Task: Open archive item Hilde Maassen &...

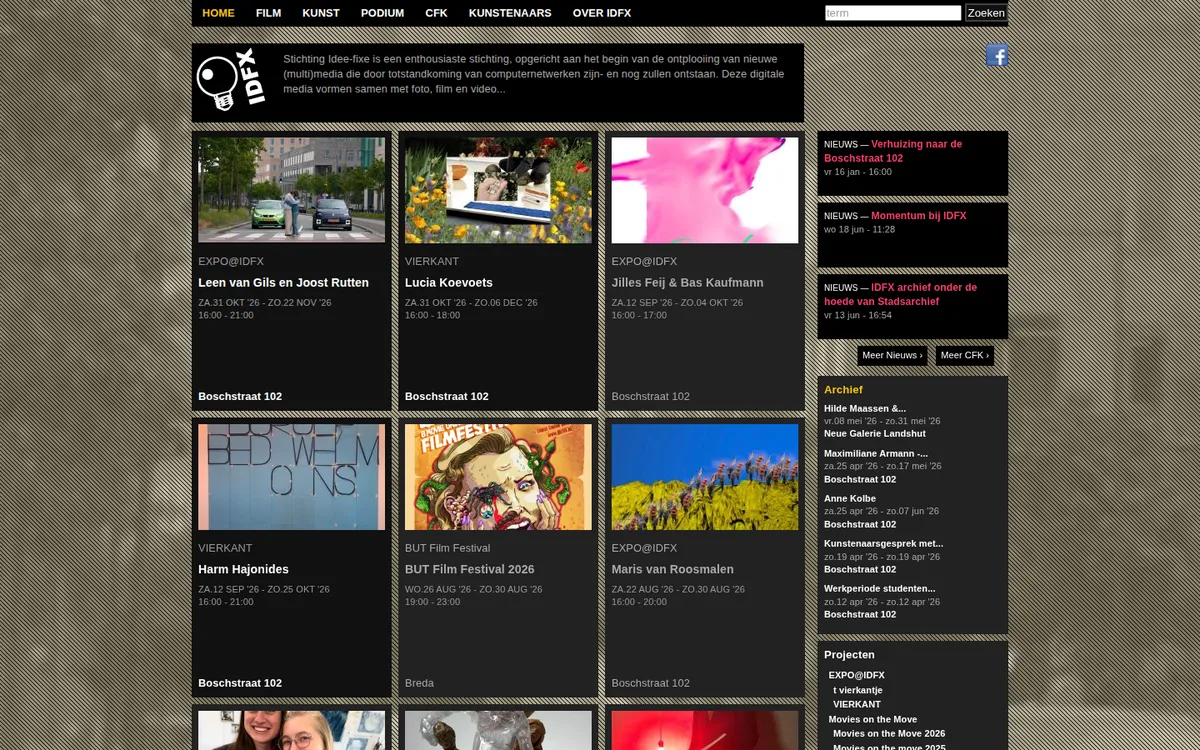Action: coord(865,408)
